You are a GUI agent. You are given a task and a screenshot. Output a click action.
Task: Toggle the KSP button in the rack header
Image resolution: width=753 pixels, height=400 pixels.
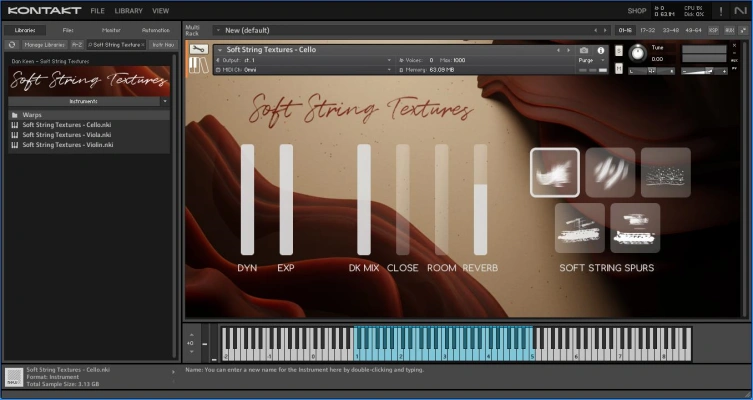pyautogui.click(x=714, y=30)
